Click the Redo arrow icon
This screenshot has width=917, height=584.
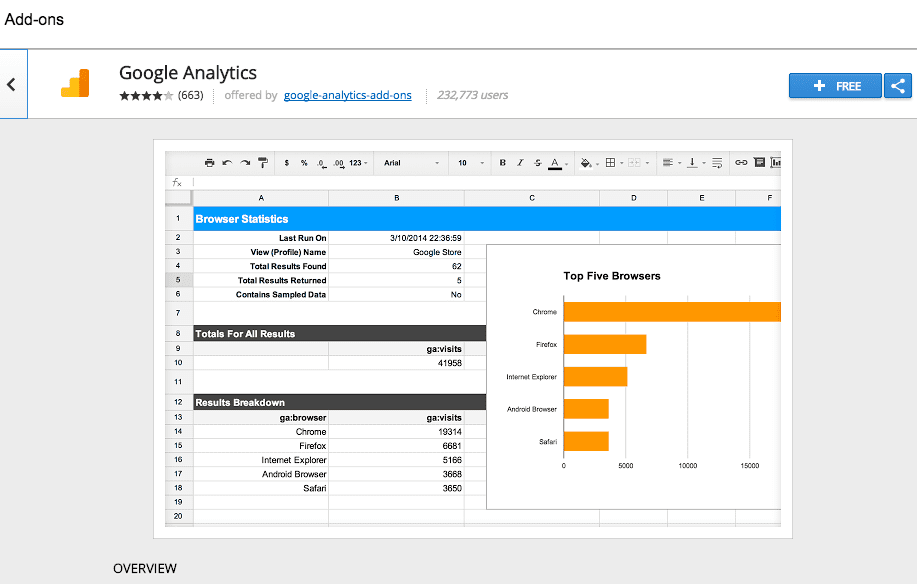[x=246, y=163]
